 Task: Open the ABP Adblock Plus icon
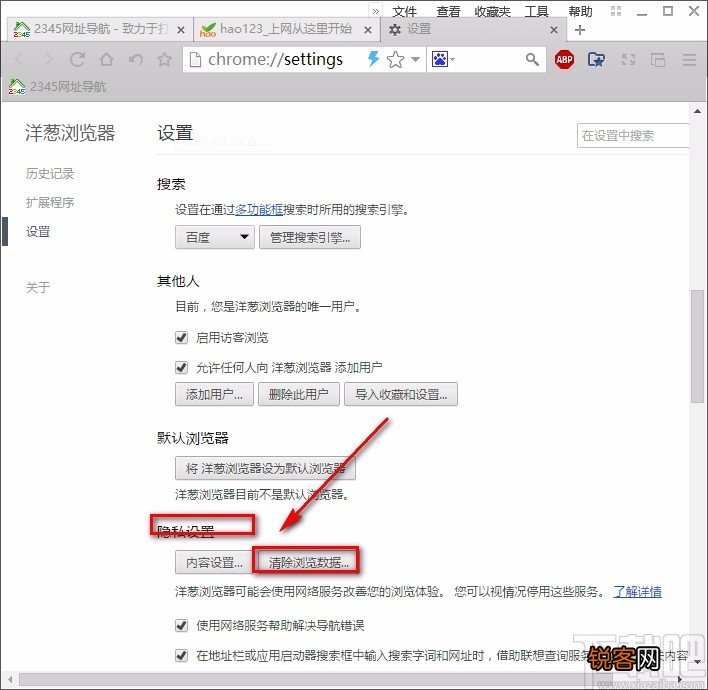pyautogui.click(x=564, y=59)
